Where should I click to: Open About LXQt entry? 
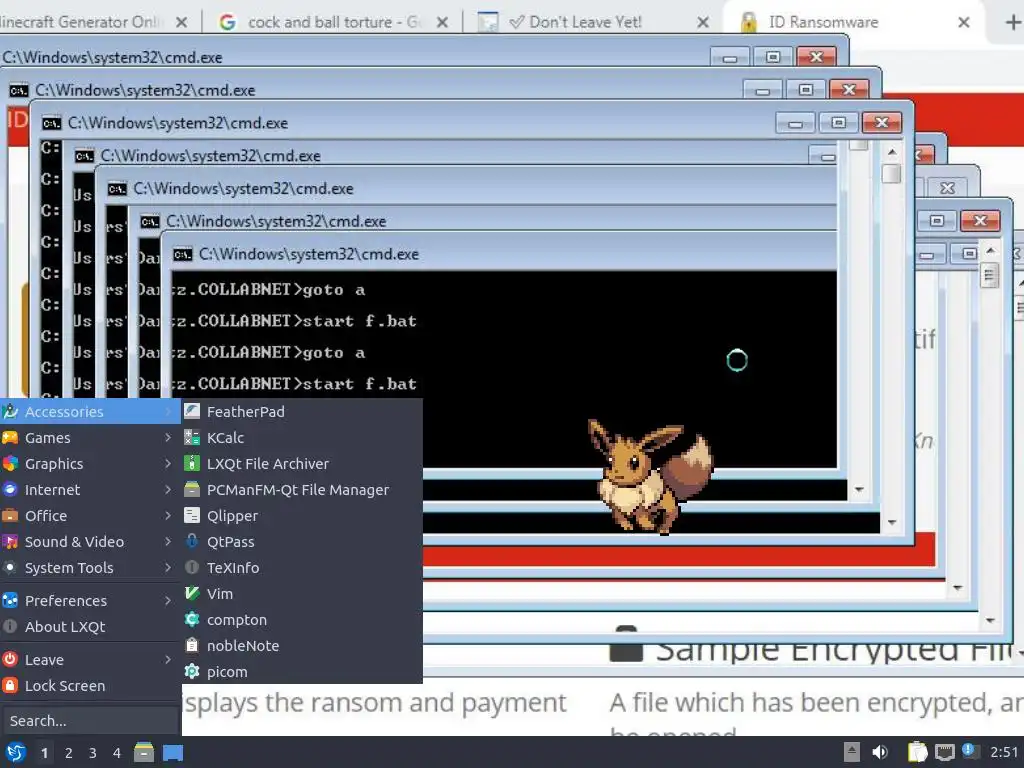coord(90,626)
